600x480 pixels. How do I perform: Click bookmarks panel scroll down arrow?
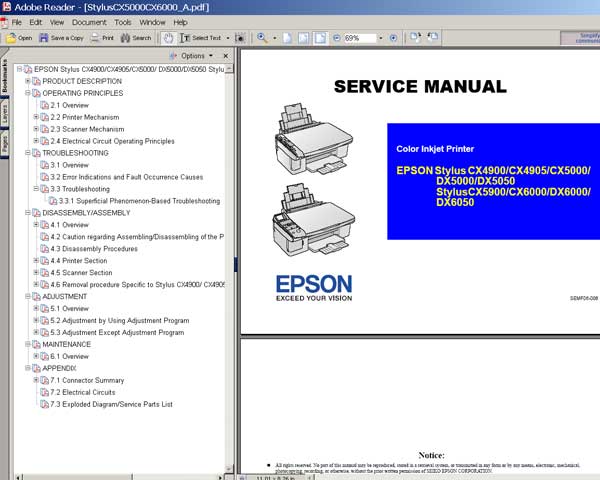pyautogui.click(x=229, y=469)
